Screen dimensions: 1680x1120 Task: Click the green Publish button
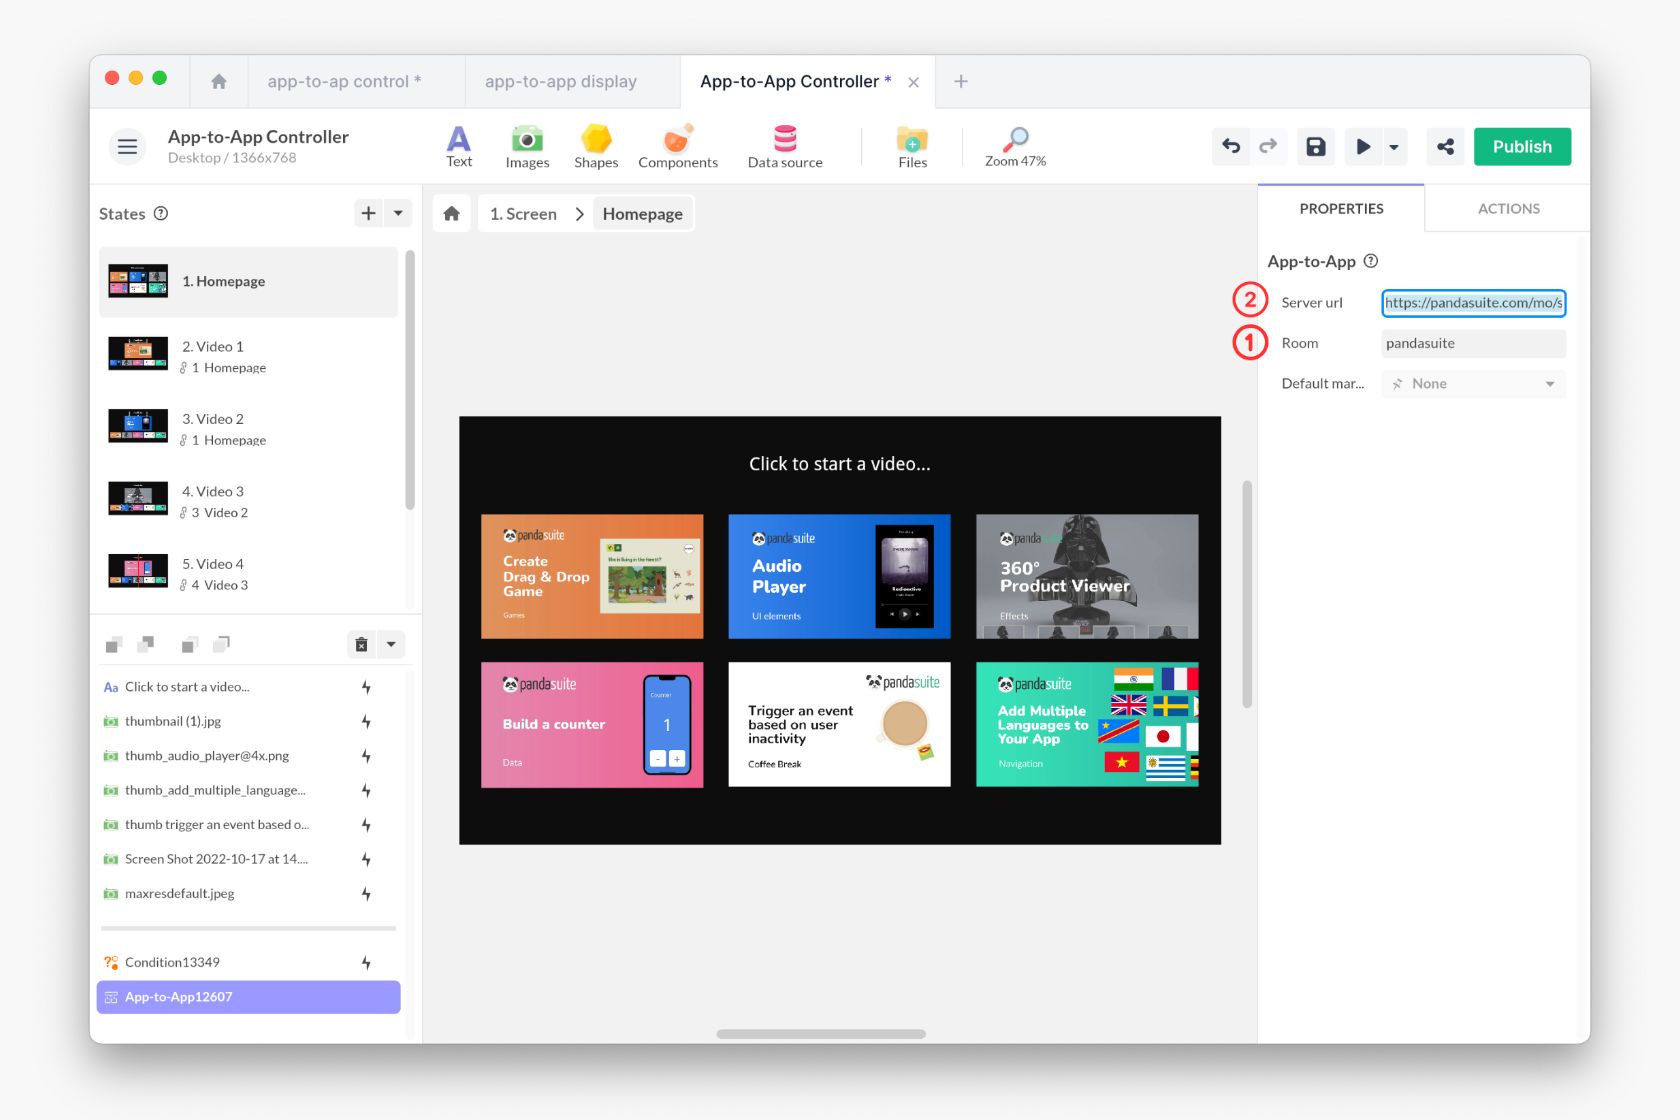1521,146
